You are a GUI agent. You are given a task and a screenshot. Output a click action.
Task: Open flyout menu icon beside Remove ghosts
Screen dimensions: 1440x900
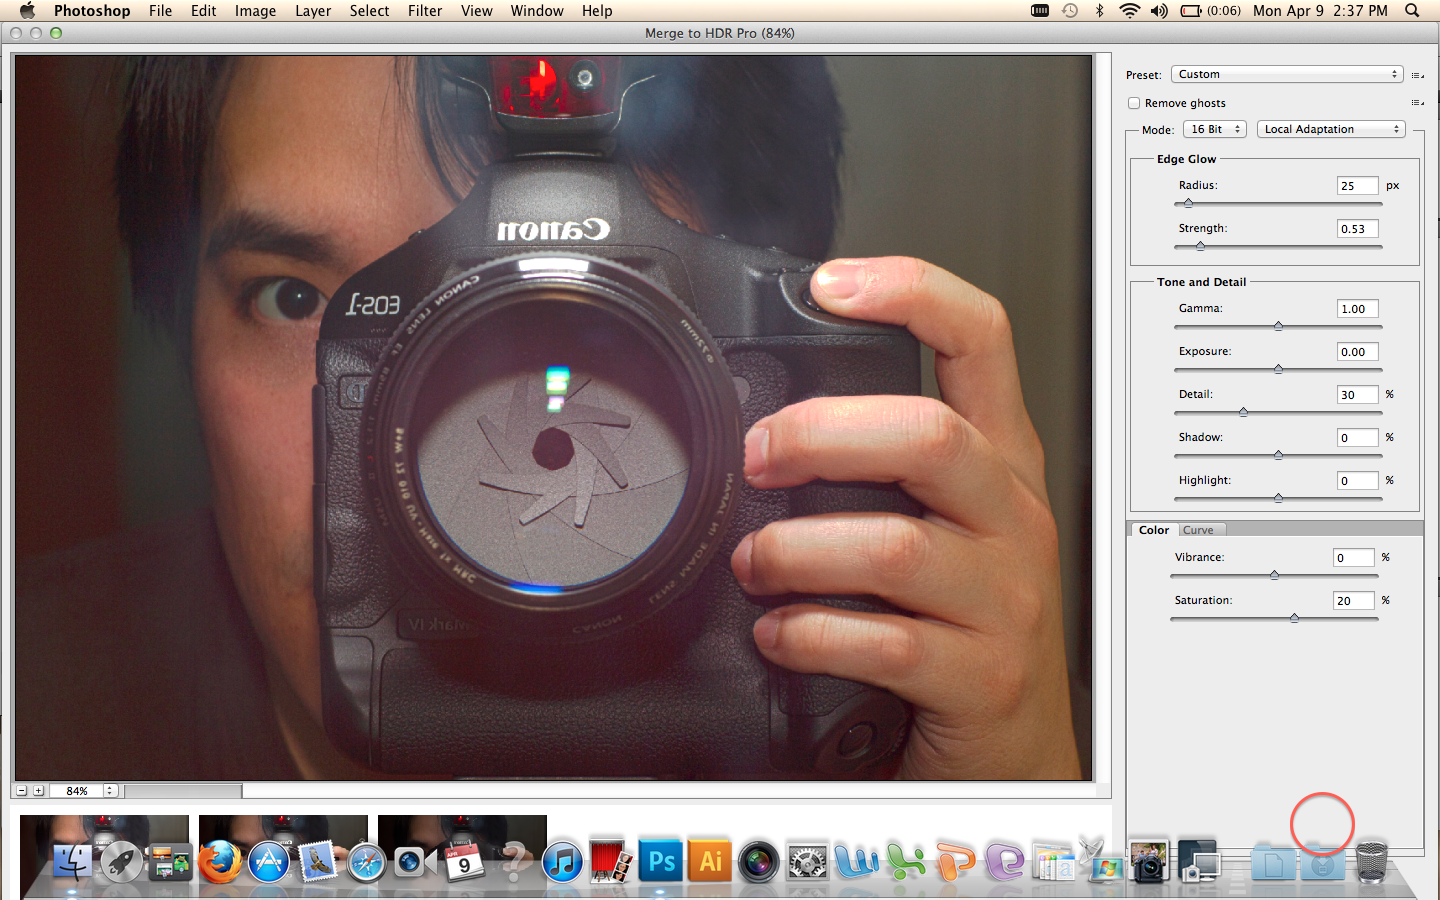(1417, 103)
